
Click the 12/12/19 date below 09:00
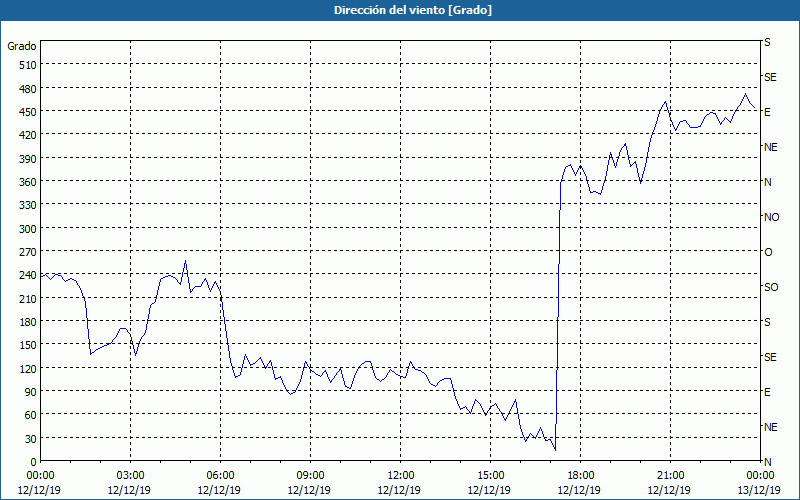(x=310, y=490)
